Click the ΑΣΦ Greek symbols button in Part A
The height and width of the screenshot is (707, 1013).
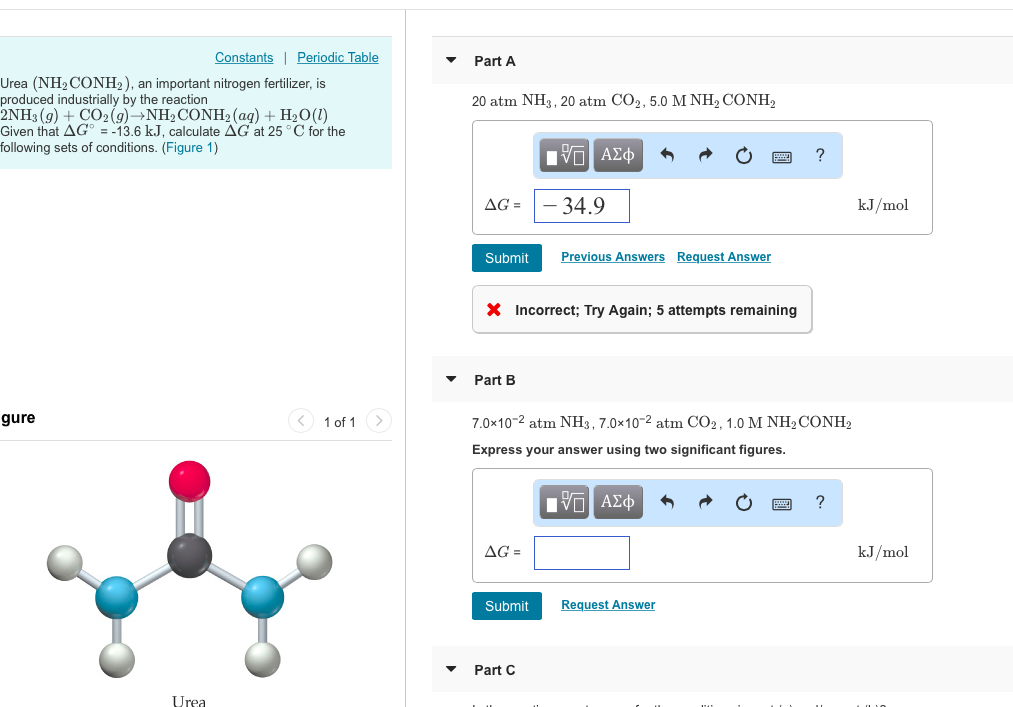617,155
